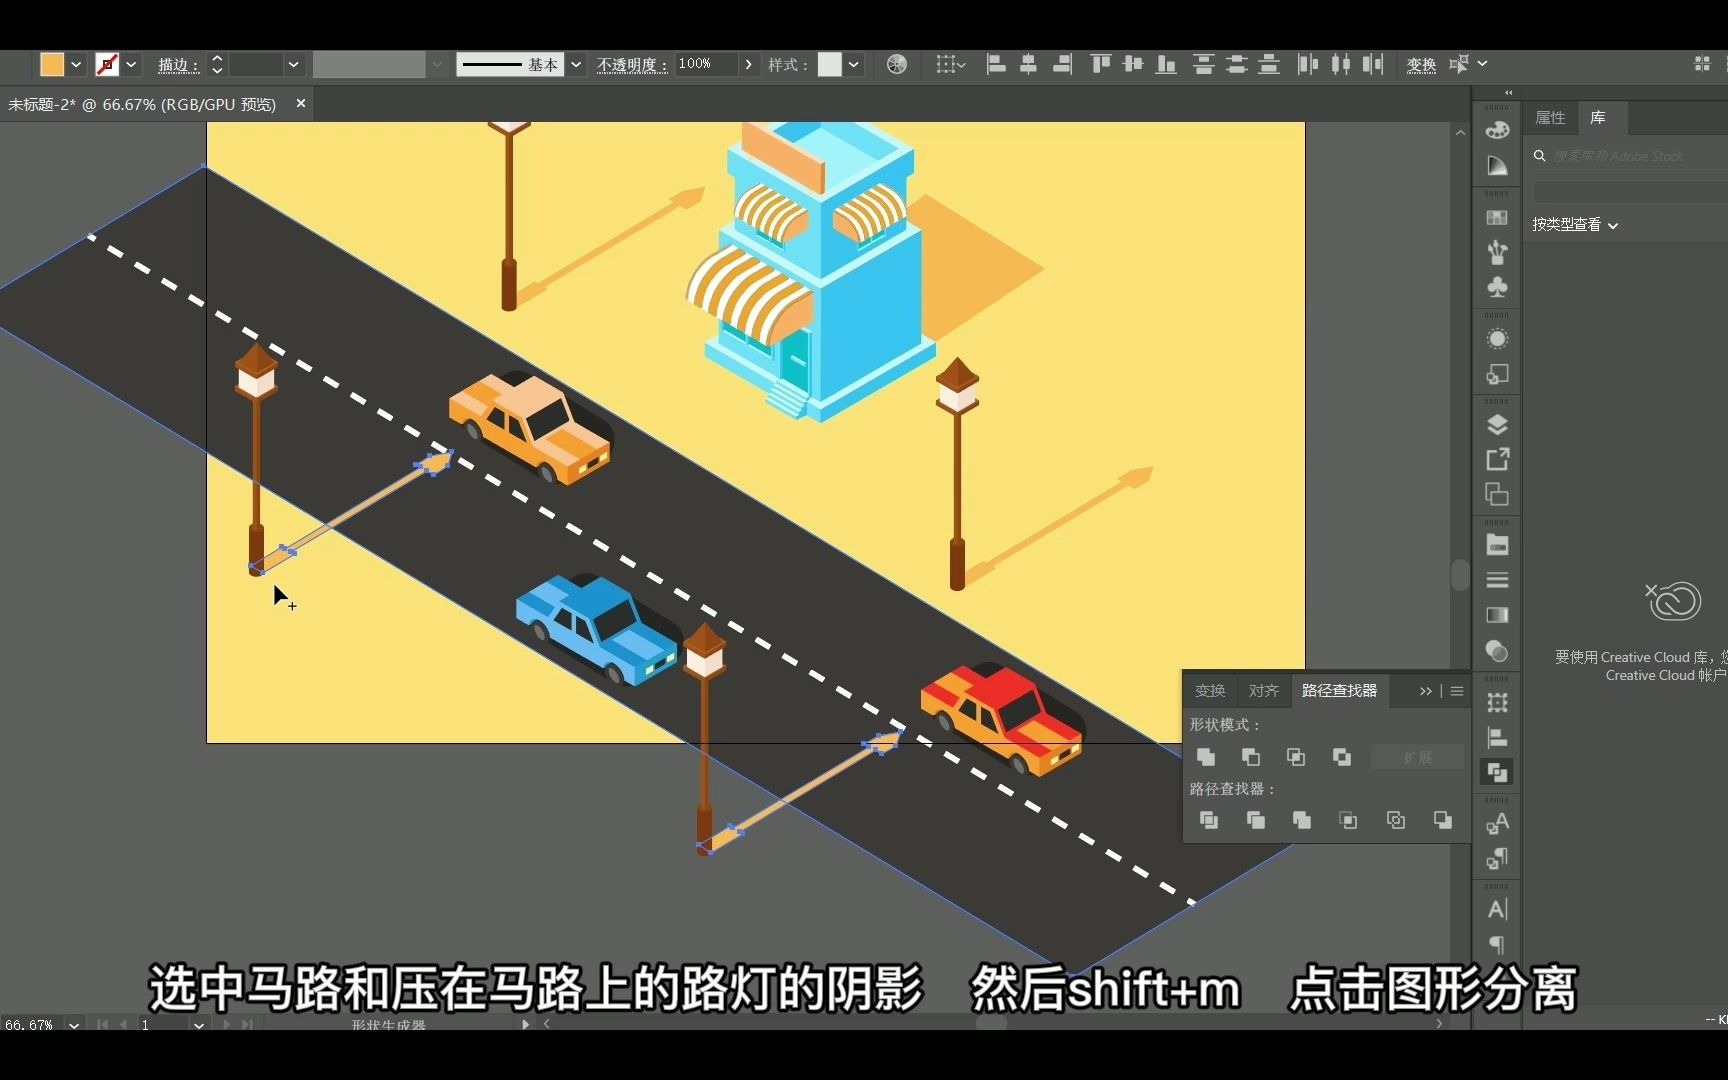Open the 按类型查看 dropdown in Libraries
This screenshot has height=1080, width=1728.
[x=1575, y=225]
